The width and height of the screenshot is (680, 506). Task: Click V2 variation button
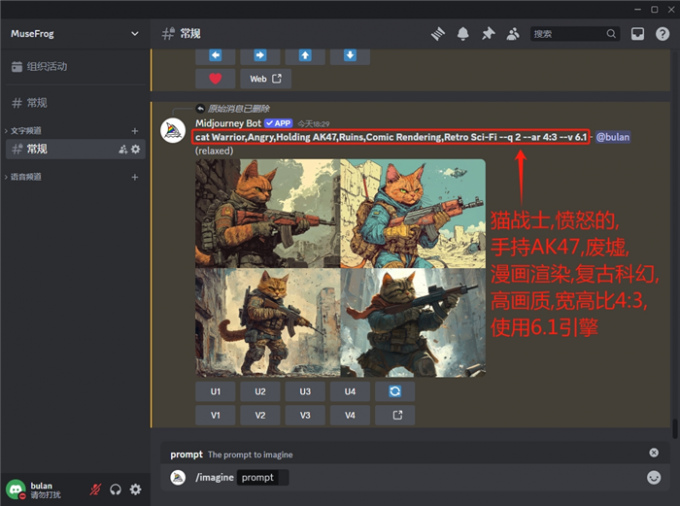click(x=260, y=415)
